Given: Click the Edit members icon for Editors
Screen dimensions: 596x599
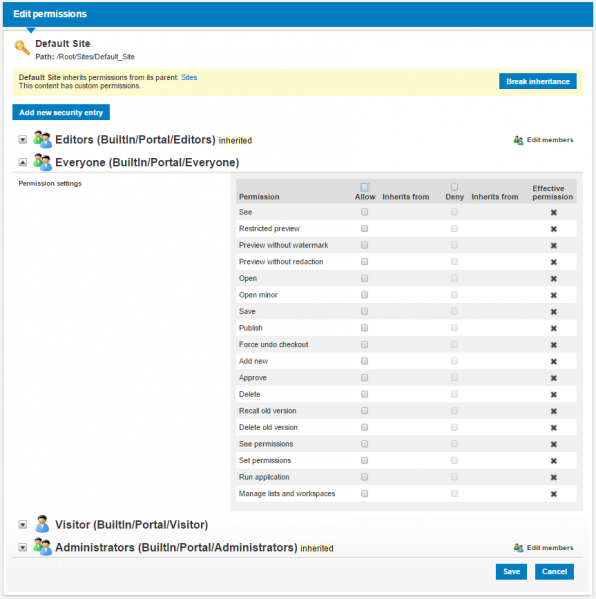Looking at the screenshot, I should tap(518, 140).
